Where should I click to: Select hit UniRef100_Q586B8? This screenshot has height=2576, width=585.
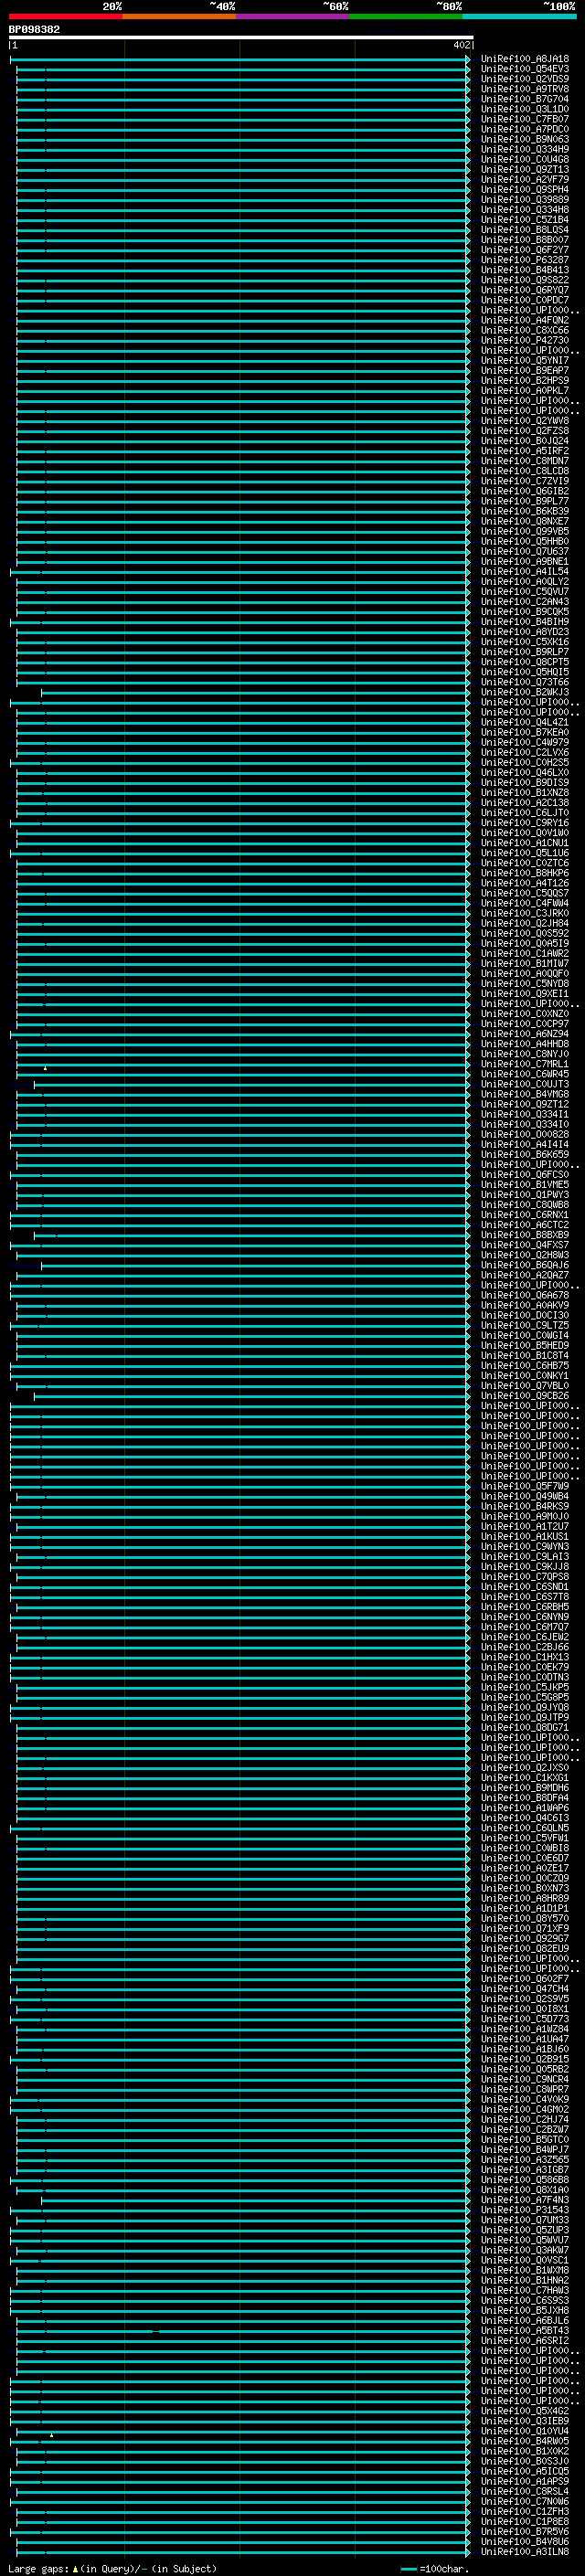524,2179
